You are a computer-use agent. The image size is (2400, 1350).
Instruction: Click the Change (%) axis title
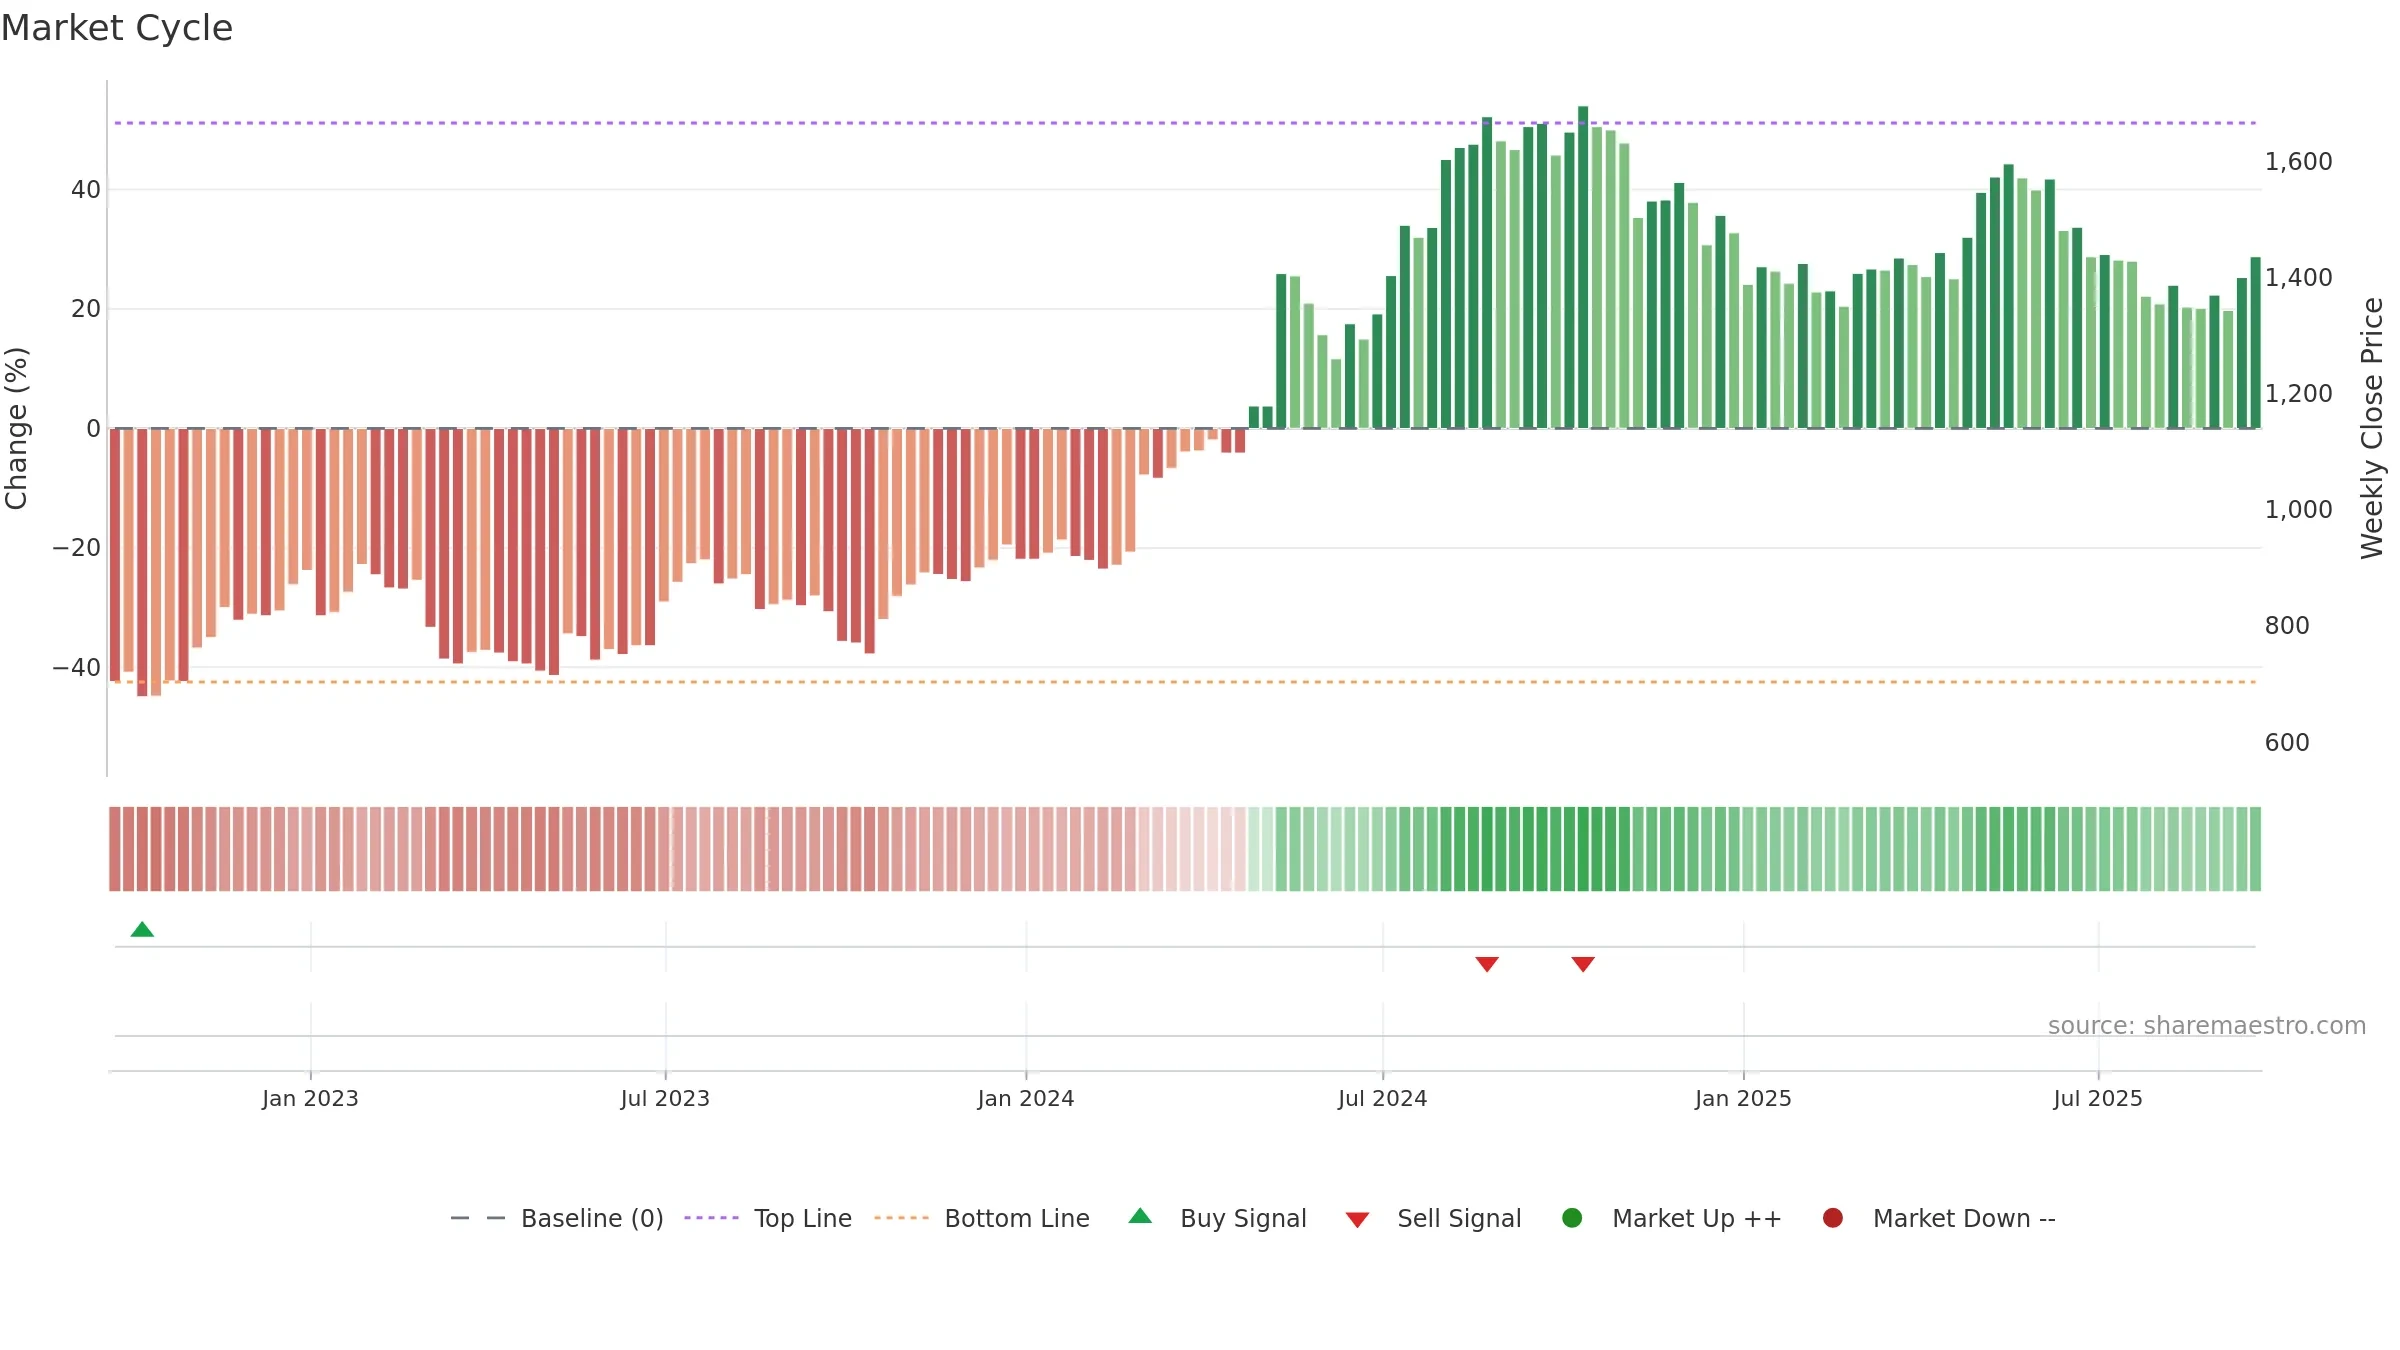pos(16,428)
